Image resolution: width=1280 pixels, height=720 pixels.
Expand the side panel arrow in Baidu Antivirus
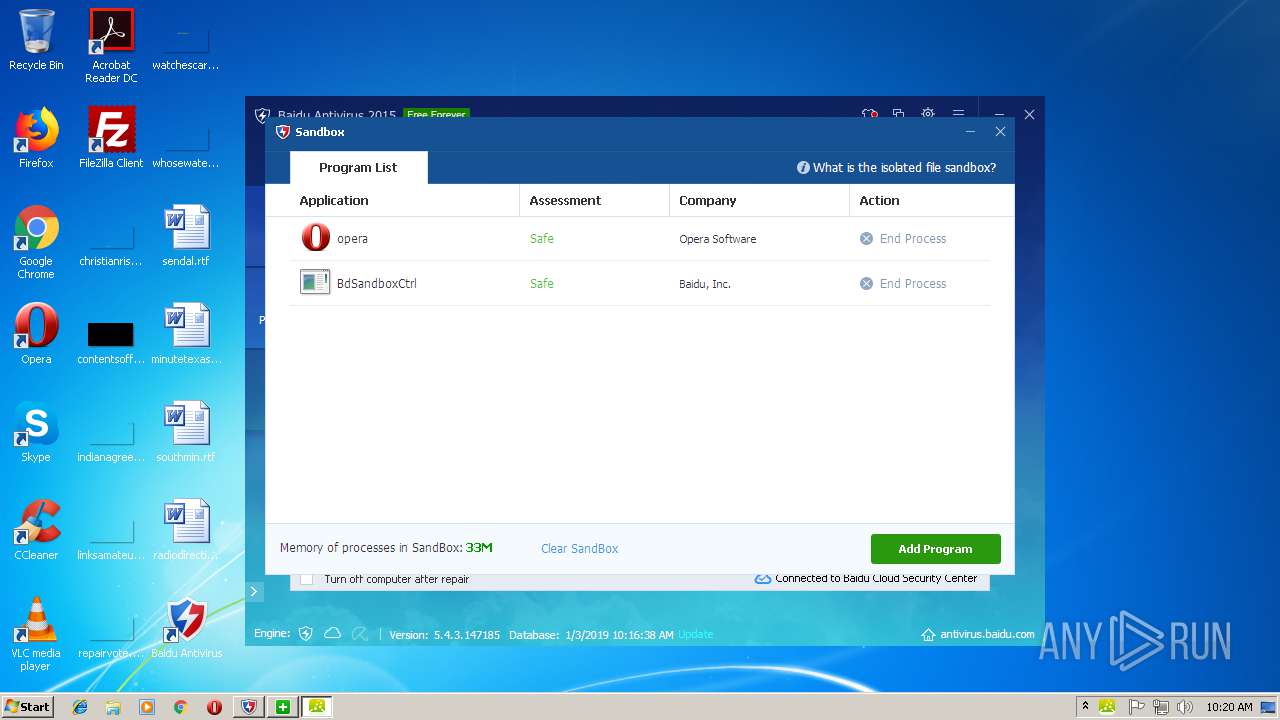coord(254,591)
